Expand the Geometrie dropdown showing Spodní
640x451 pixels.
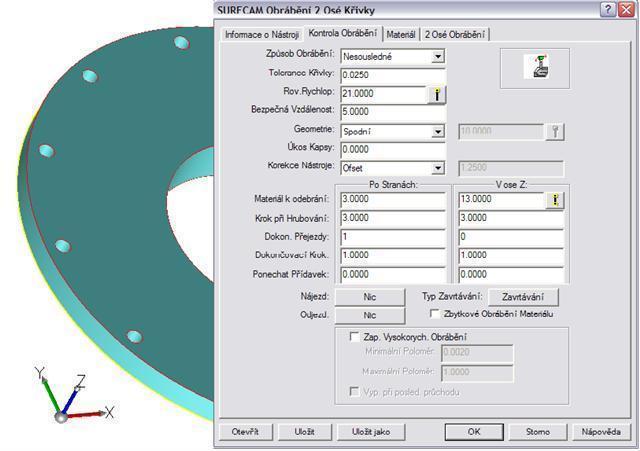438,131
